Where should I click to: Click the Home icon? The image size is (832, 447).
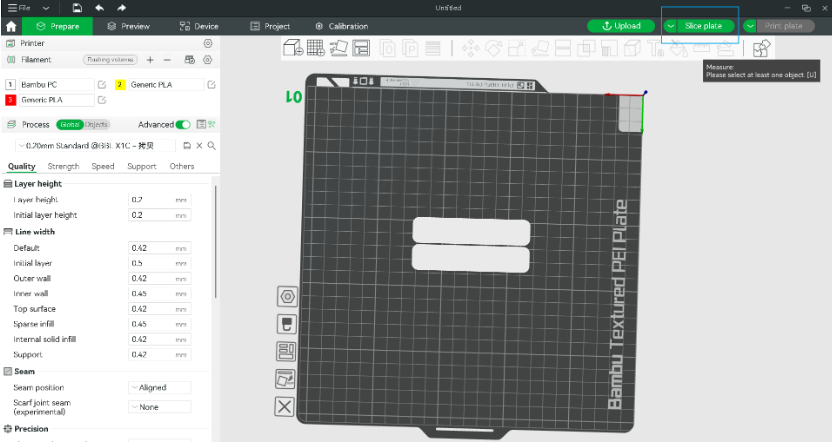tap(11, 26)
